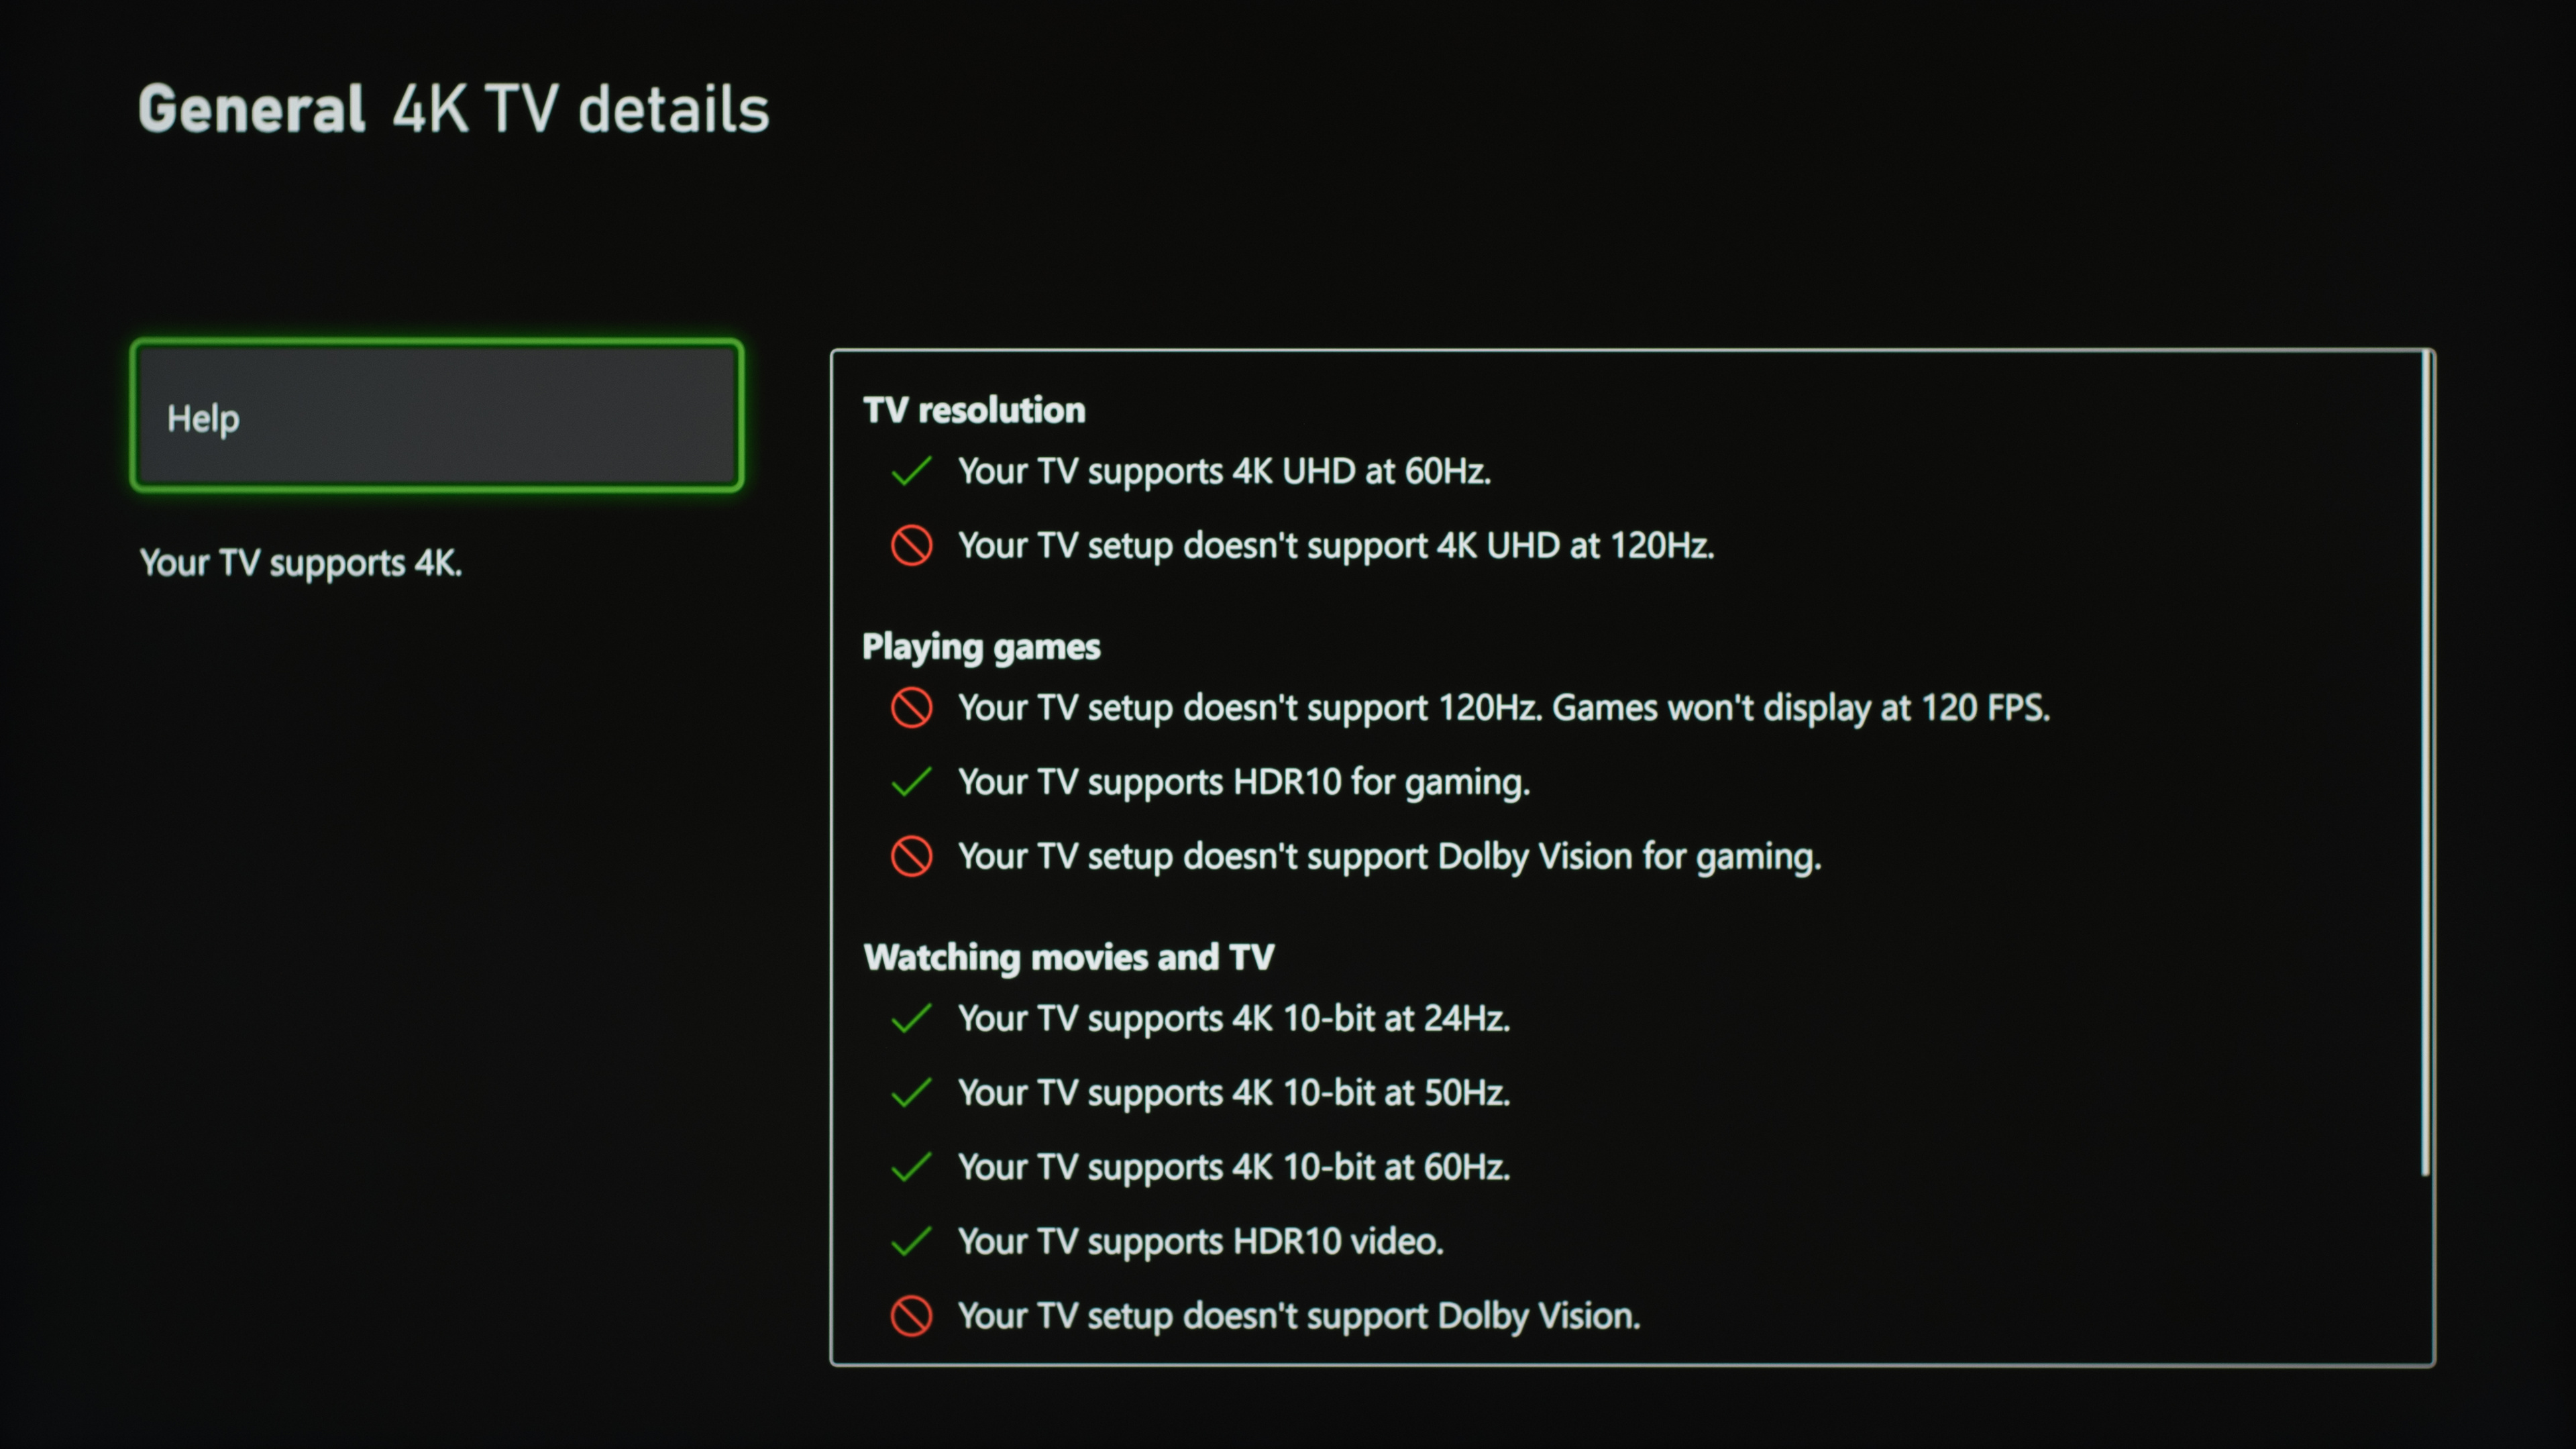Click the Playing games section heading
2576x1449 pixels.
pos(981,647)
